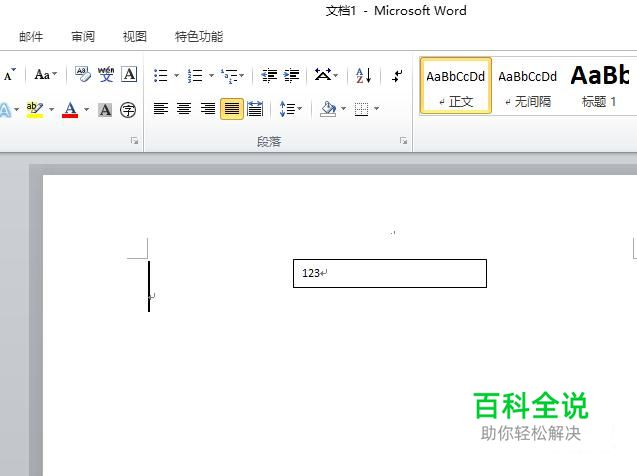Image resolution: width=637 pixels, height=476 pixels.
Task: Open the multilevel list button
Action: [232, 76]
